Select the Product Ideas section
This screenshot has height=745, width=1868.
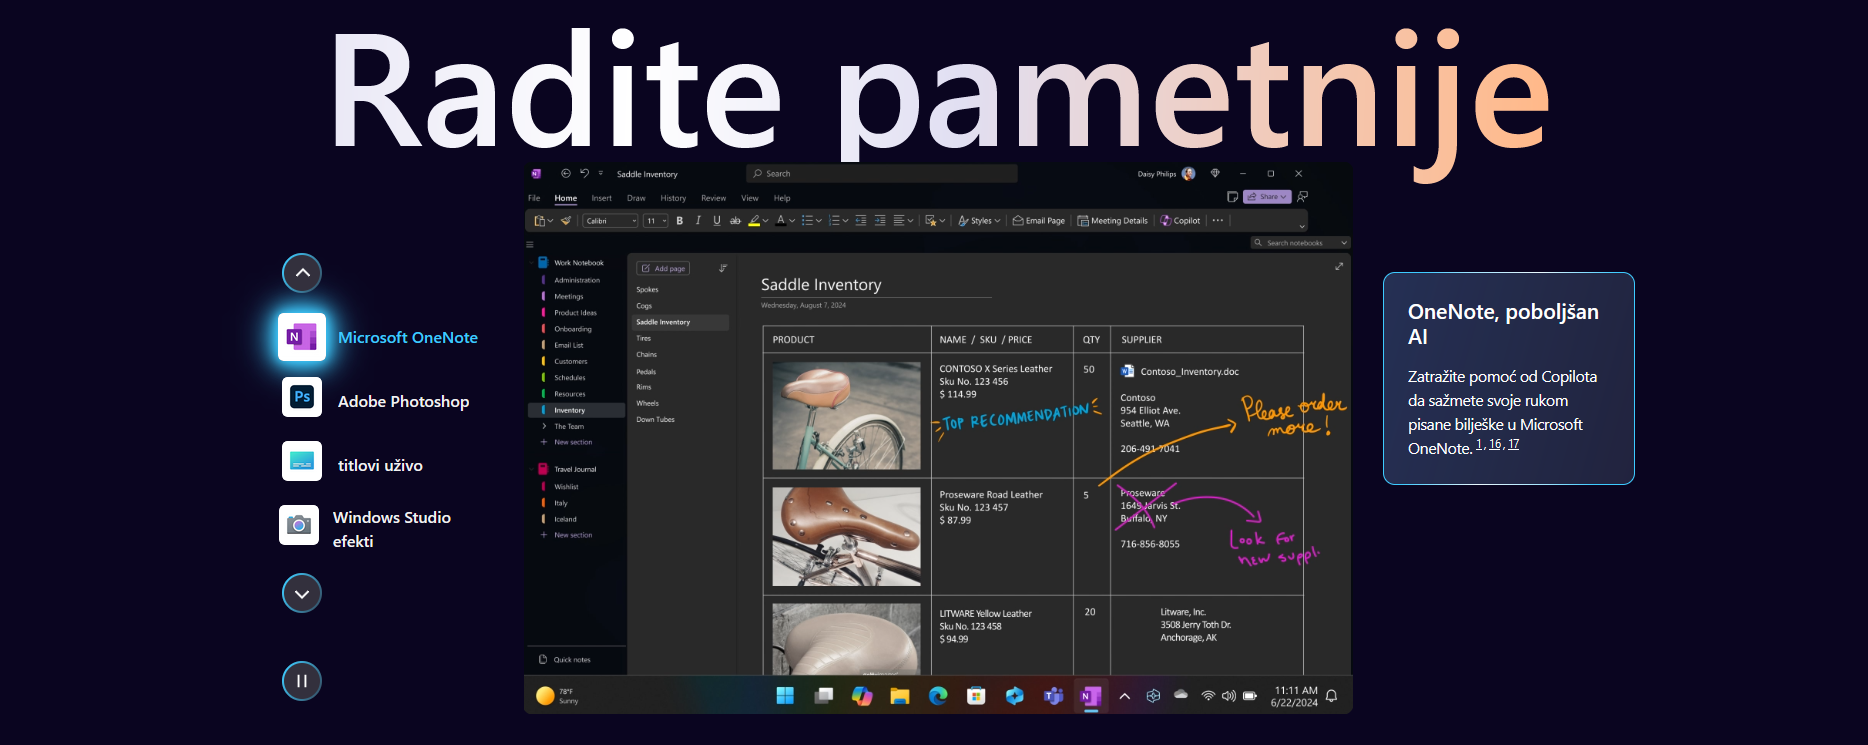(575, 313)
